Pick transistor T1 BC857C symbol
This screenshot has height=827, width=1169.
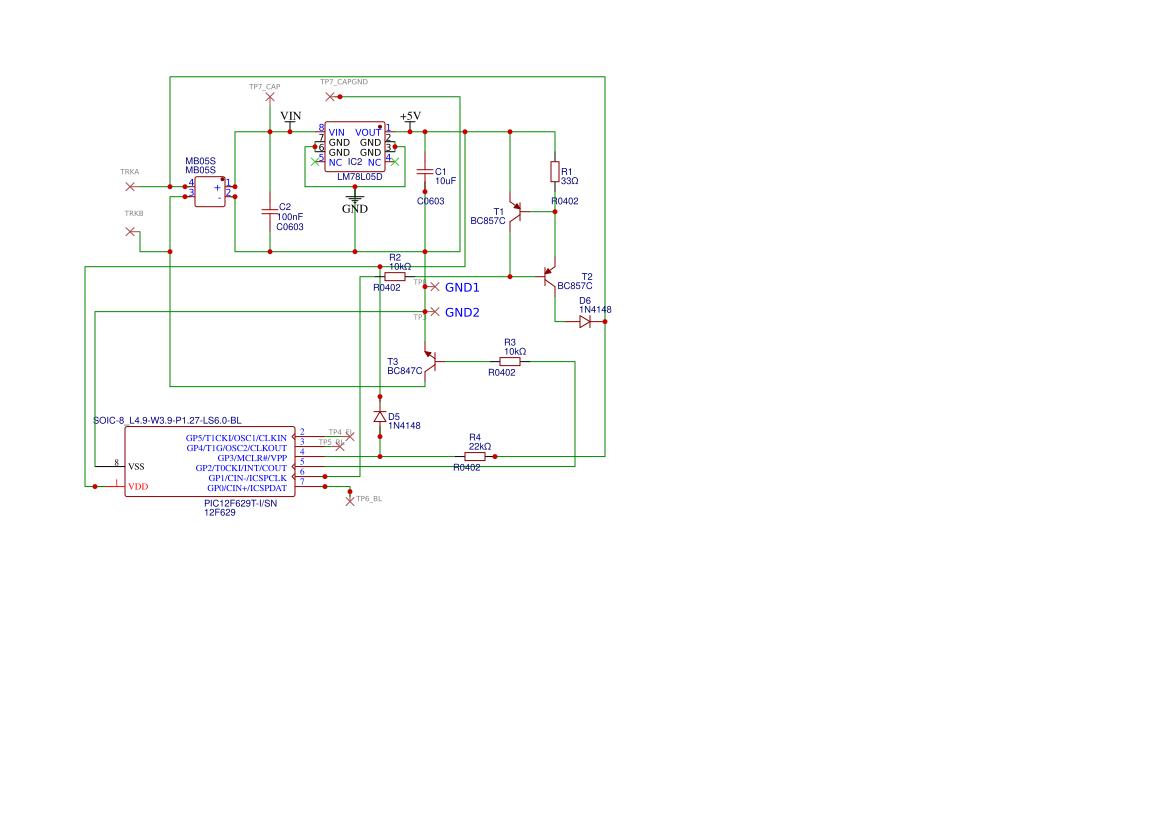(x=516, y=212)
